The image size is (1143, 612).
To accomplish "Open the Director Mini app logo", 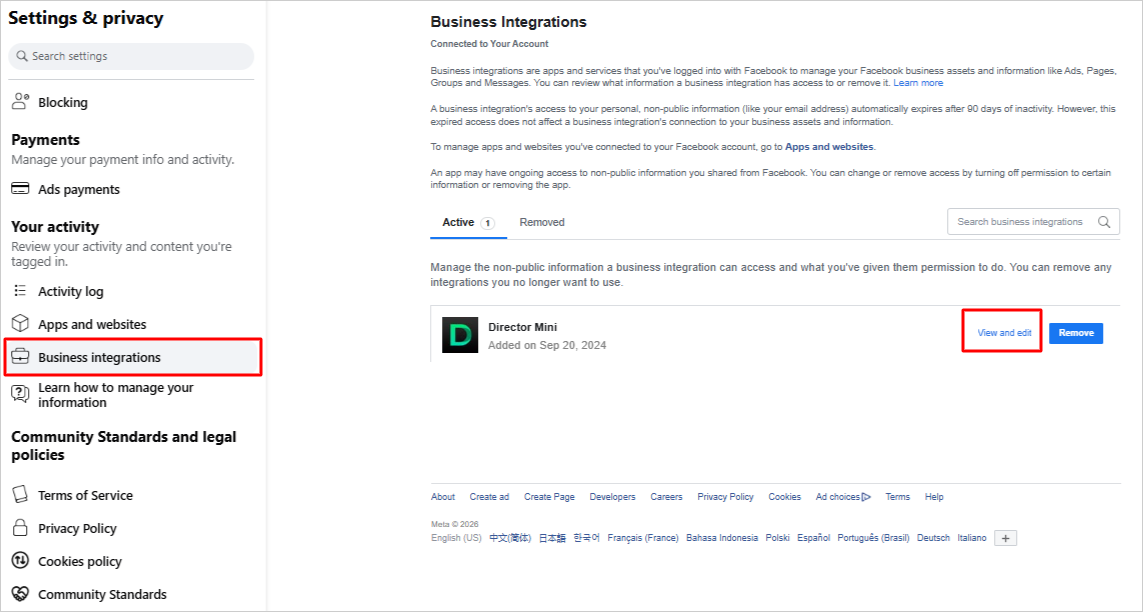I will click(x=460, y=335).
